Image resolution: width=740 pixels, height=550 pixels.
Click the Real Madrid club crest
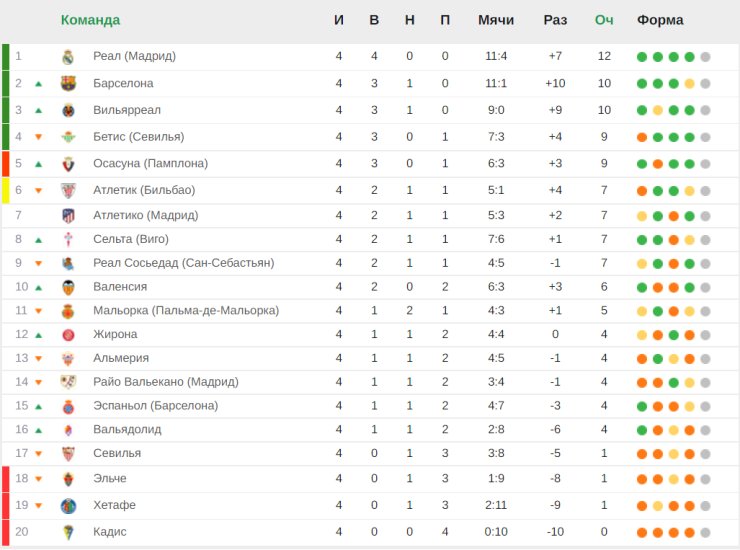pos(68,56)
